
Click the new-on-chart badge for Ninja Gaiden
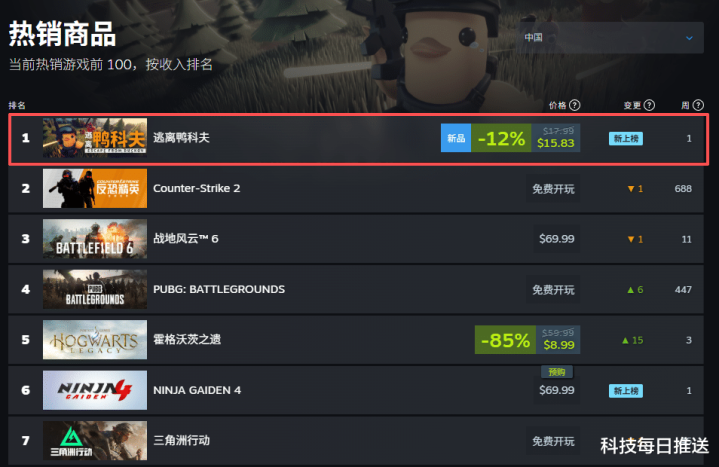click(x=626, y=391)
